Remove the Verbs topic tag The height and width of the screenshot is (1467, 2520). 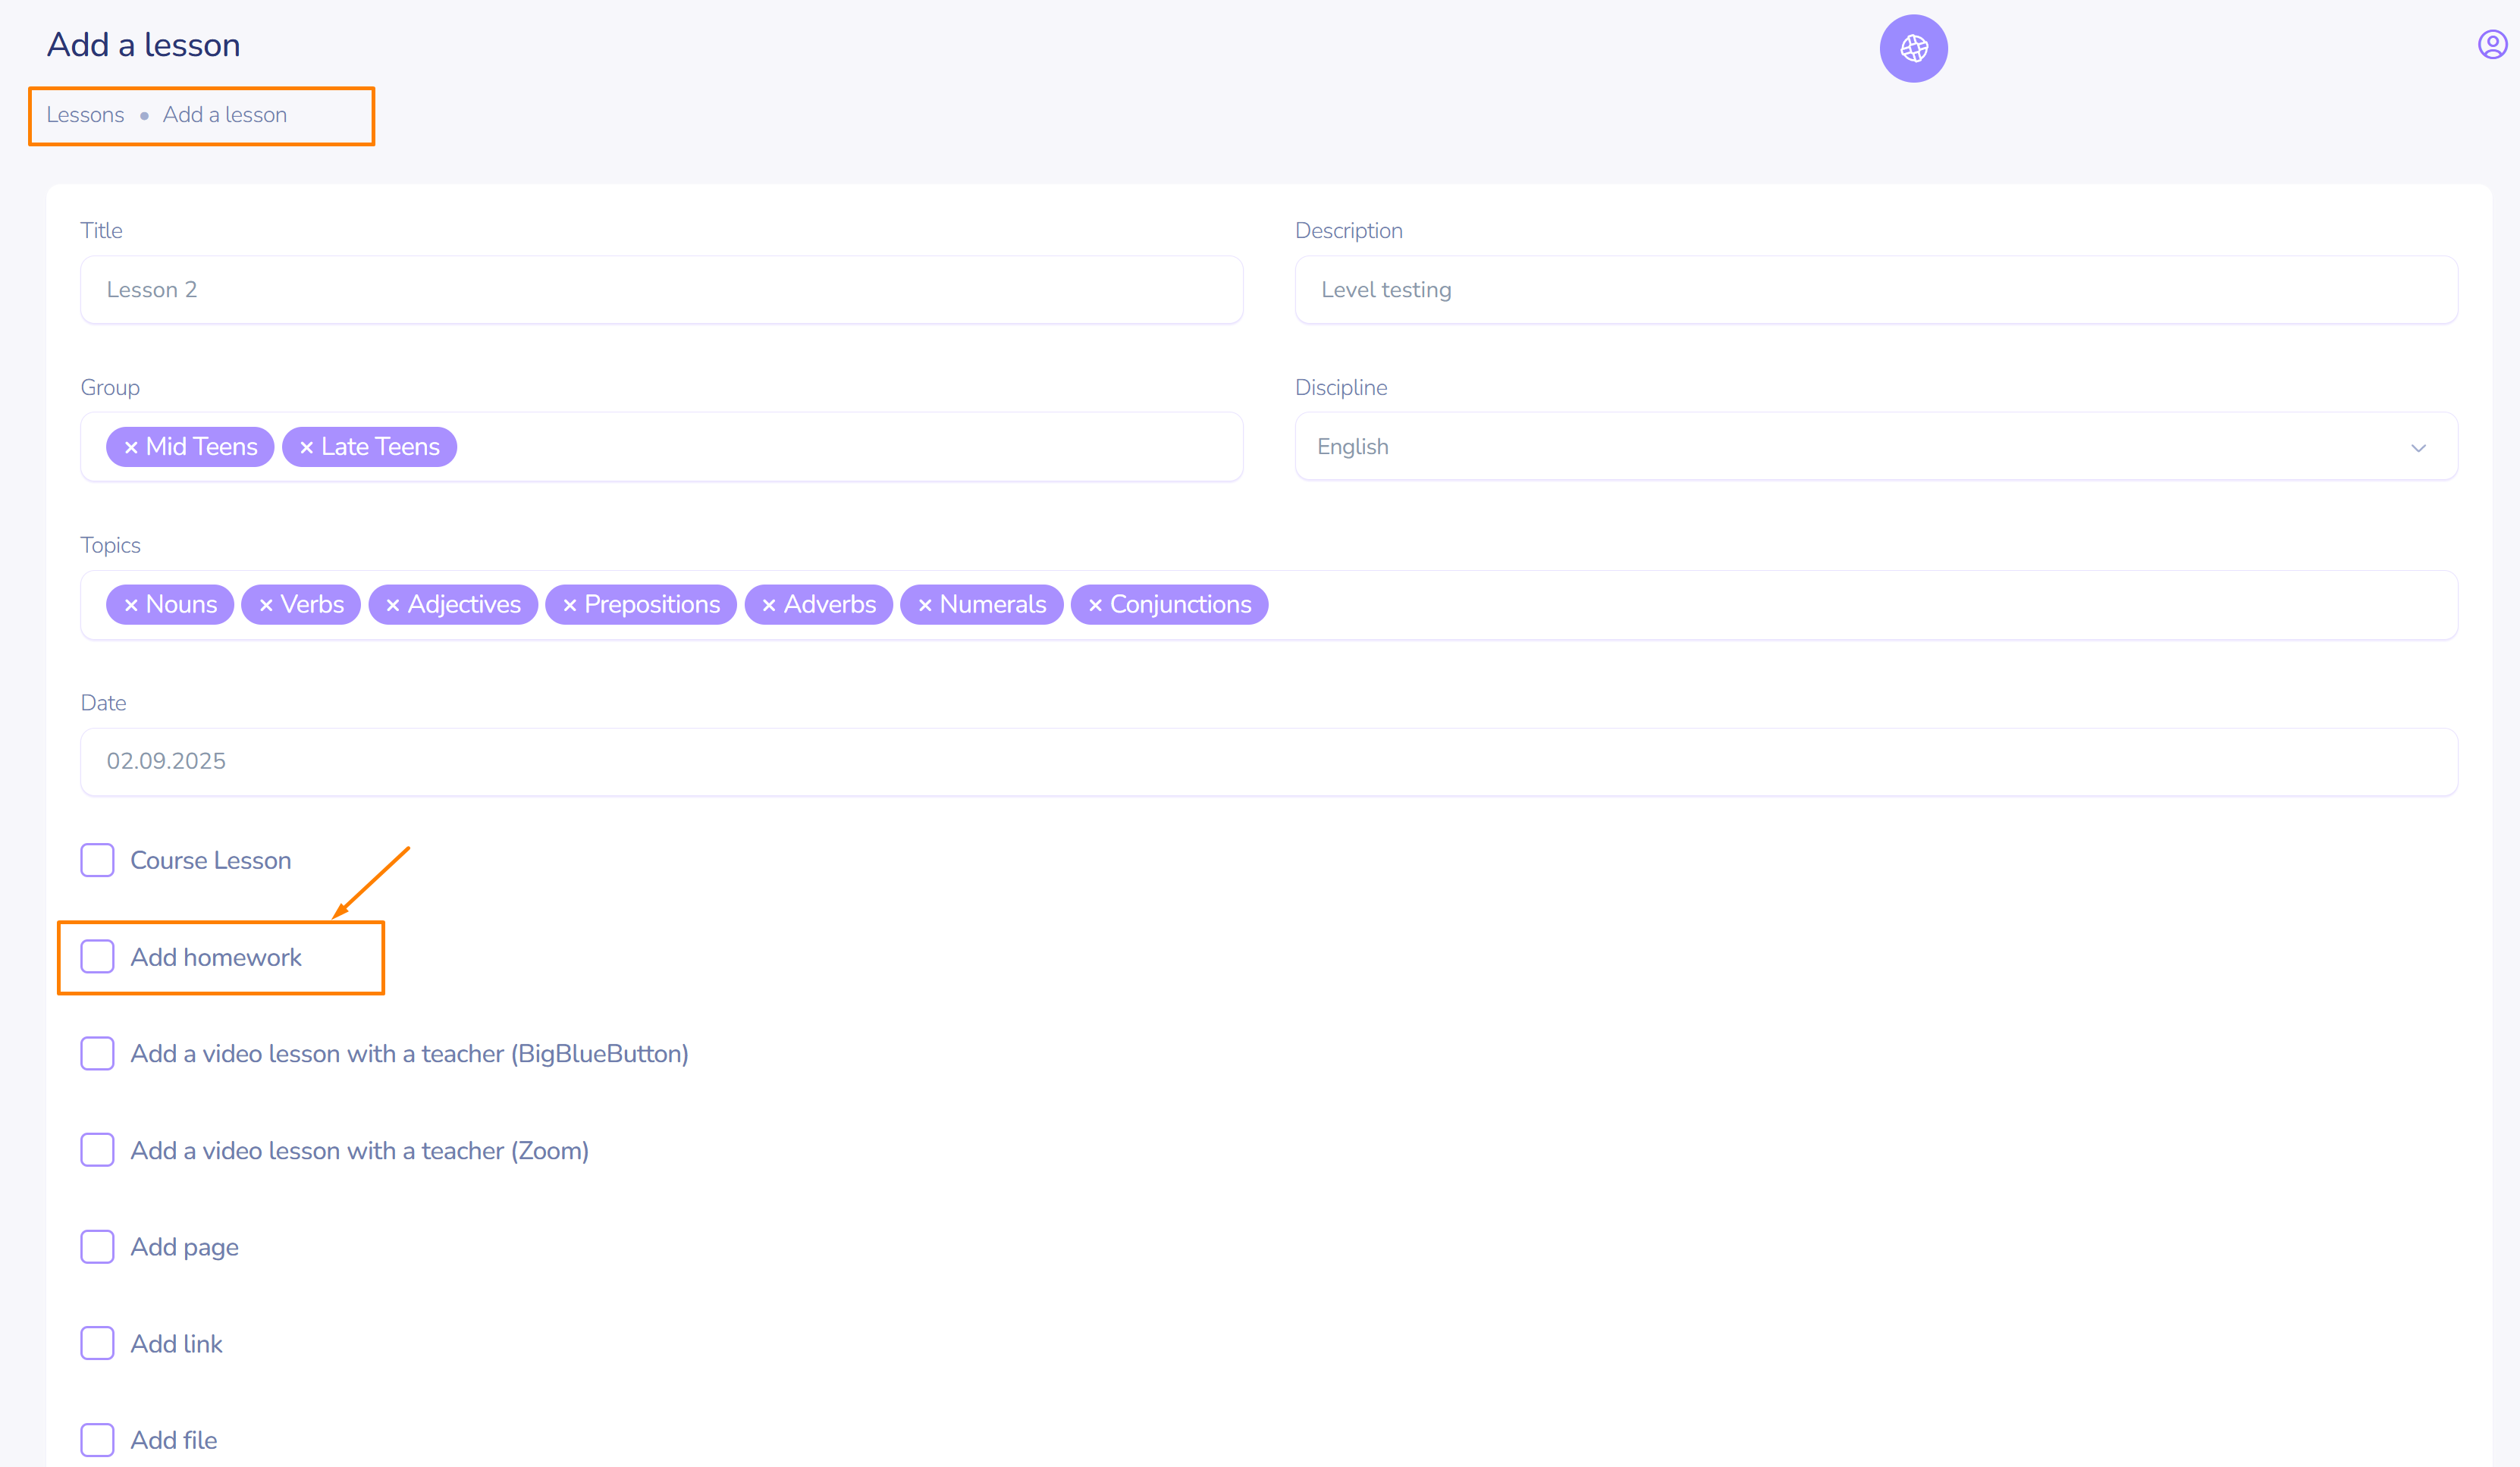[266, 605]
